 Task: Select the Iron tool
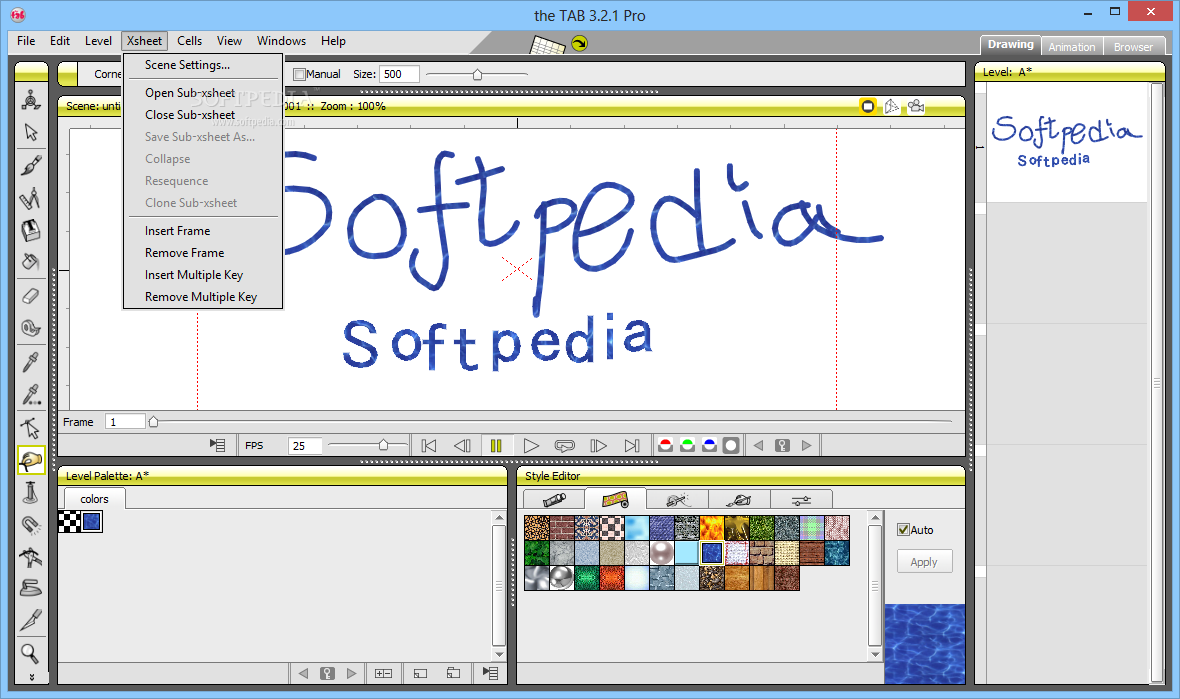click(31, 588)
